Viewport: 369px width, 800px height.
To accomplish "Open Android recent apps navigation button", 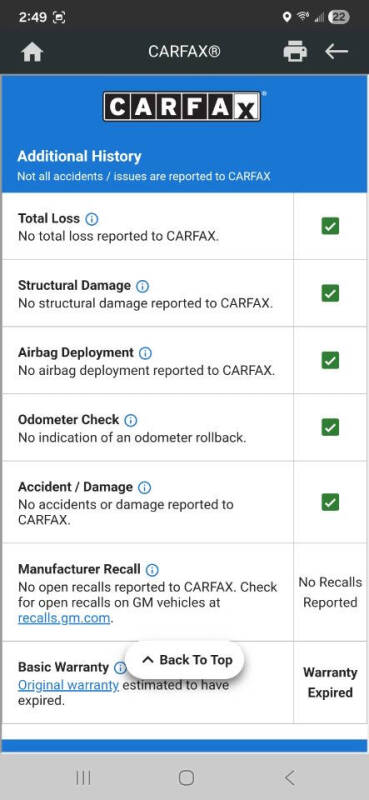I will pyautogui.click(x=83, y=778).
